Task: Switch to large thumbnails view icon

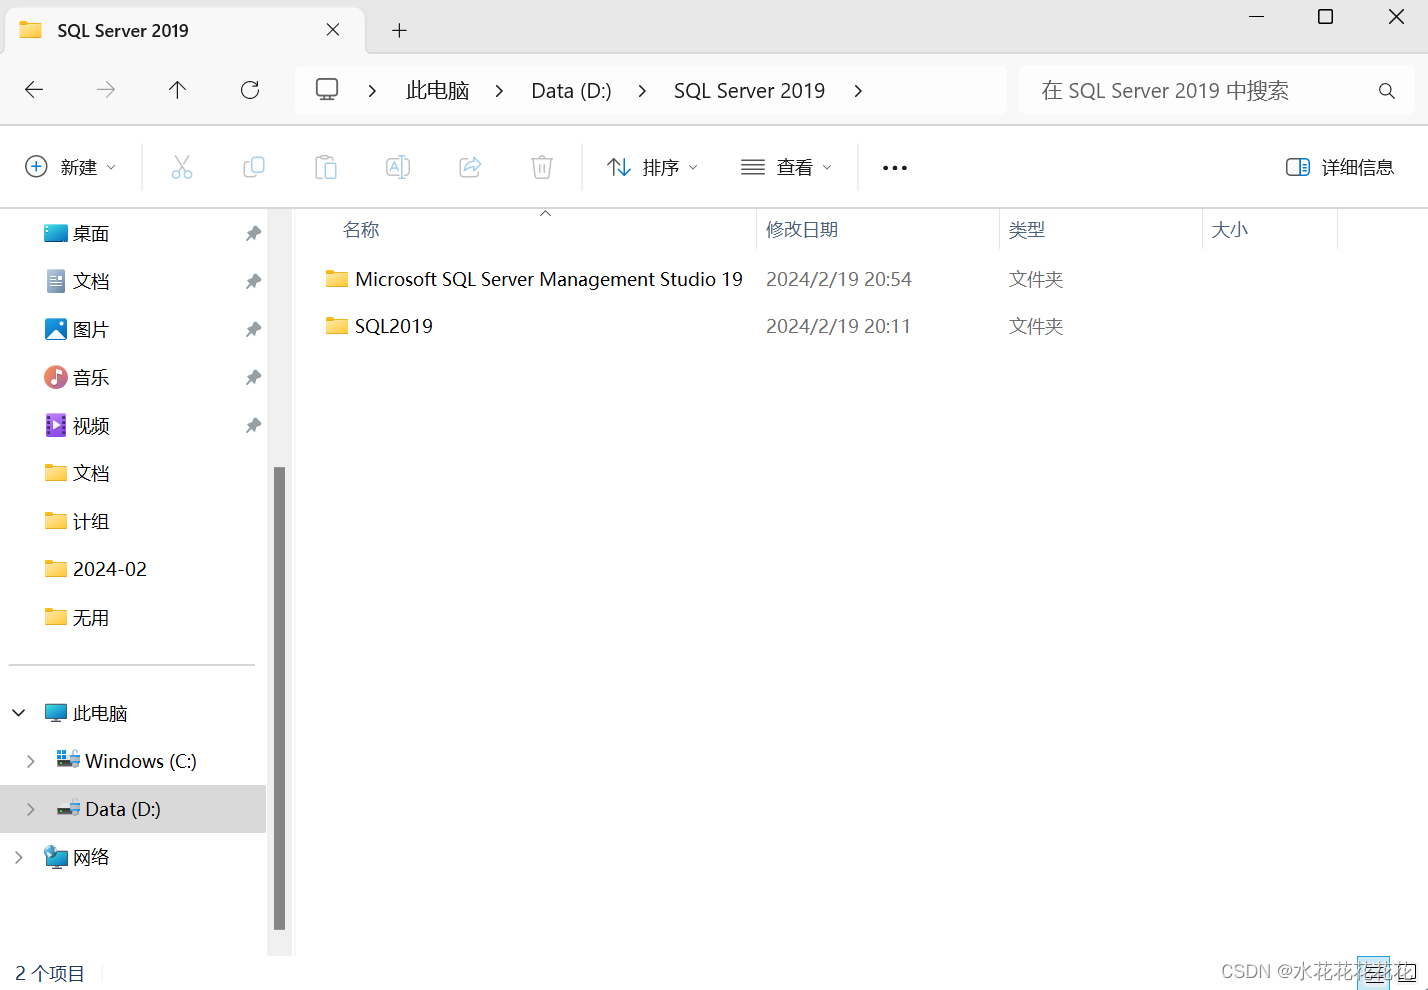Action: (1406, 973)
